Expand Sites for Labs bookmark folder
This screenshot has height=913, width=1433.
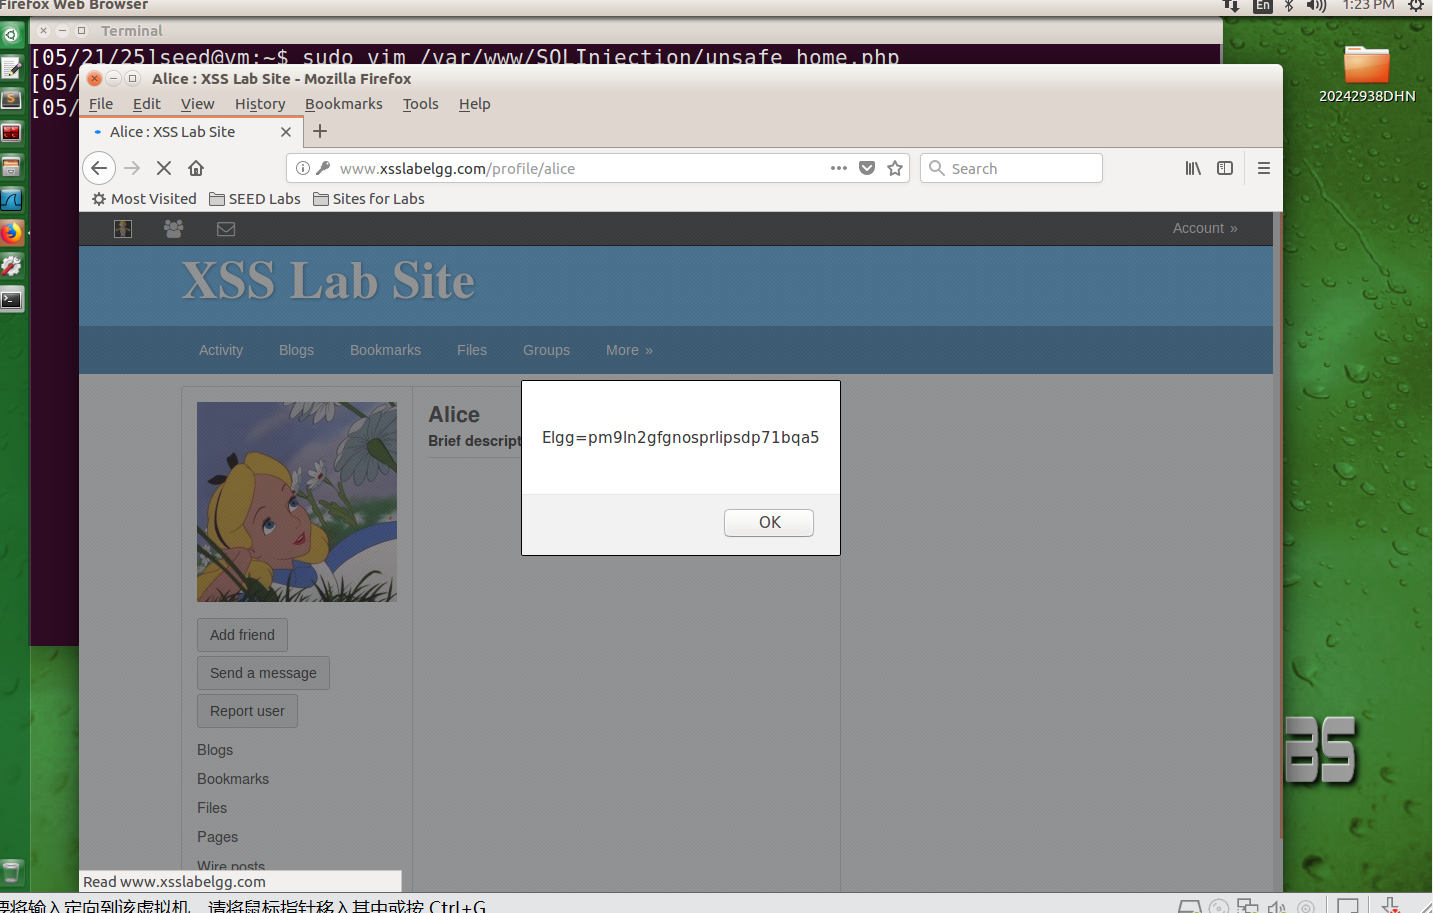coord(369,199)
